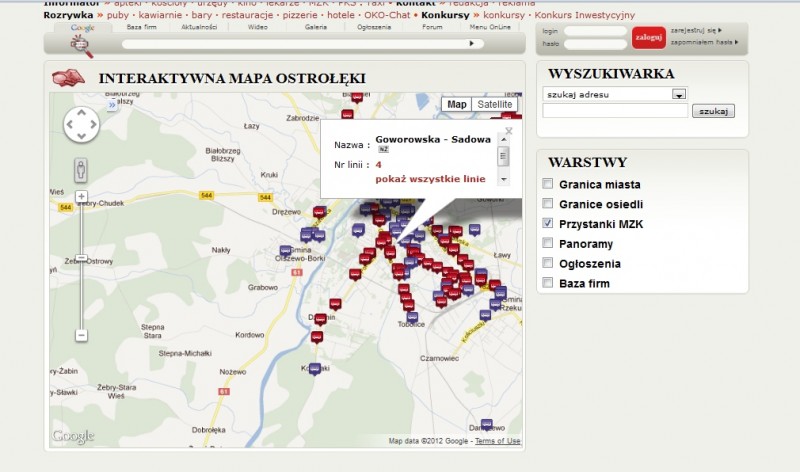Switch map to Map view

[x=457, y=104]
